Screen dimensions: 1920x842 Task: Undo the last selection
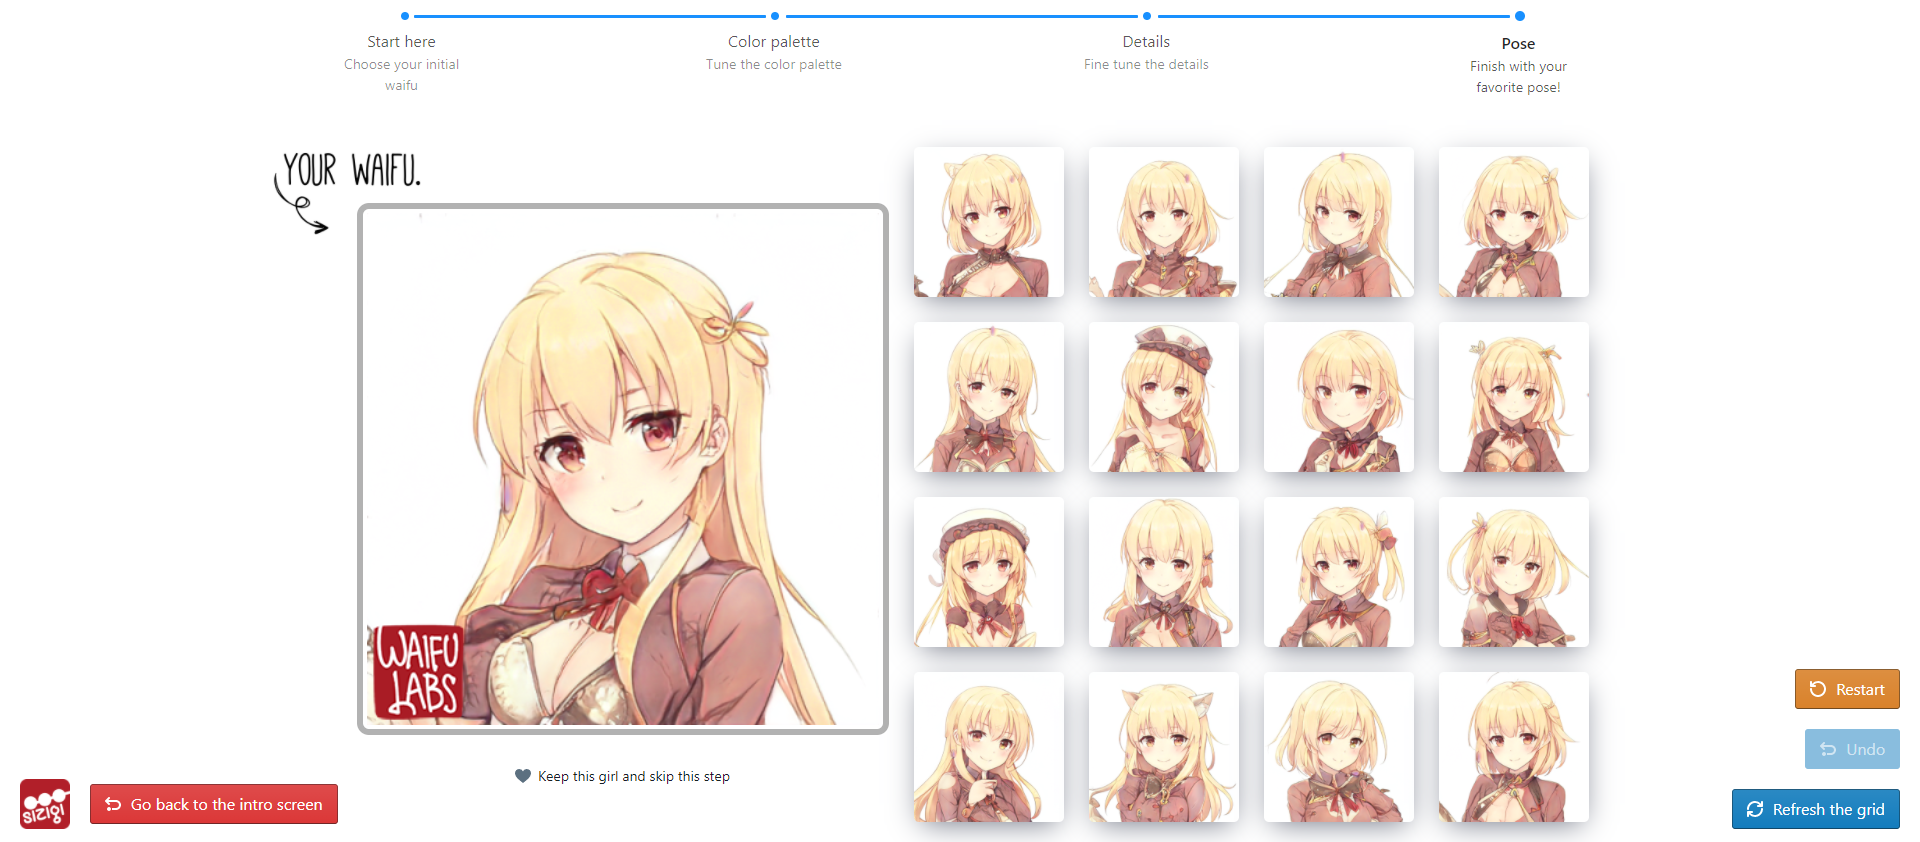point(1852,749)
